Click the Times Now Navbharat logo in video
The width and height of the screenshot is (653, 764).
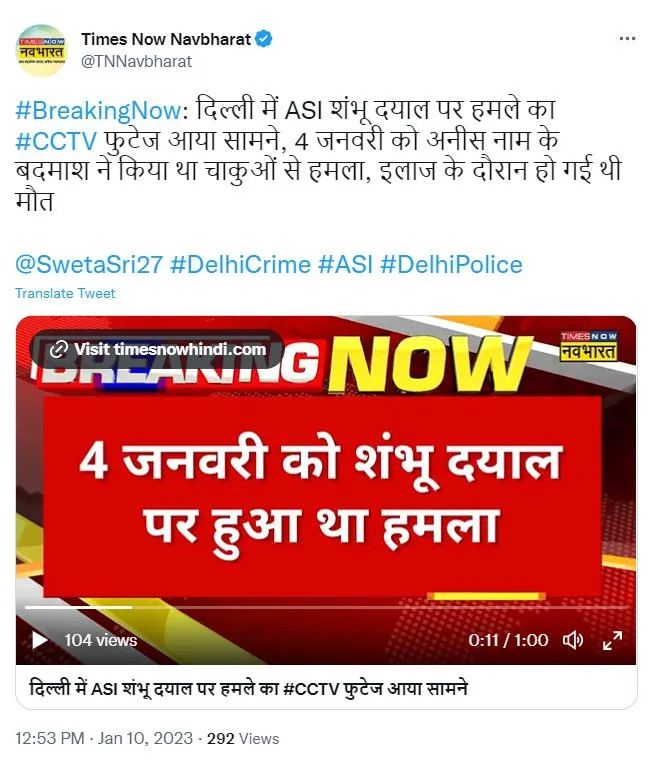click(589, 346)
